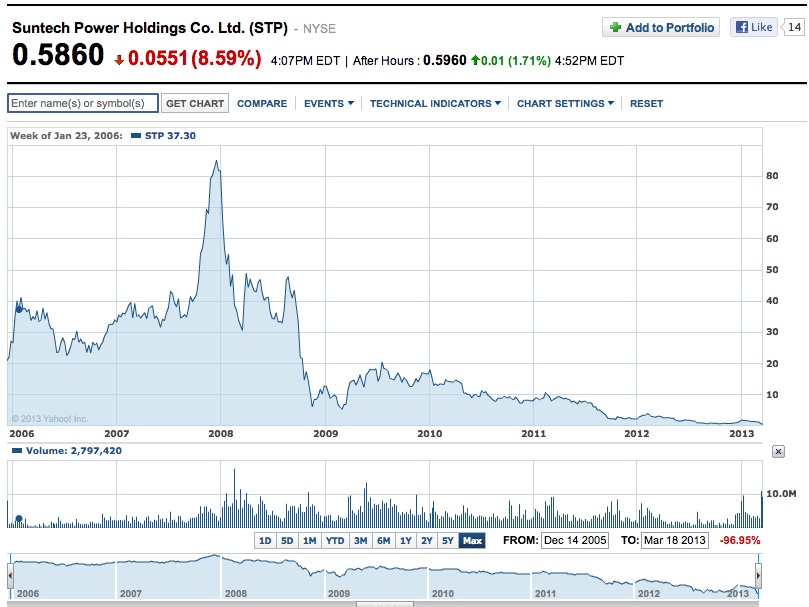The width and height of the screenshot is (809, 607).
Task: Switch to YTD time range
Action: [x=335, y=541]
